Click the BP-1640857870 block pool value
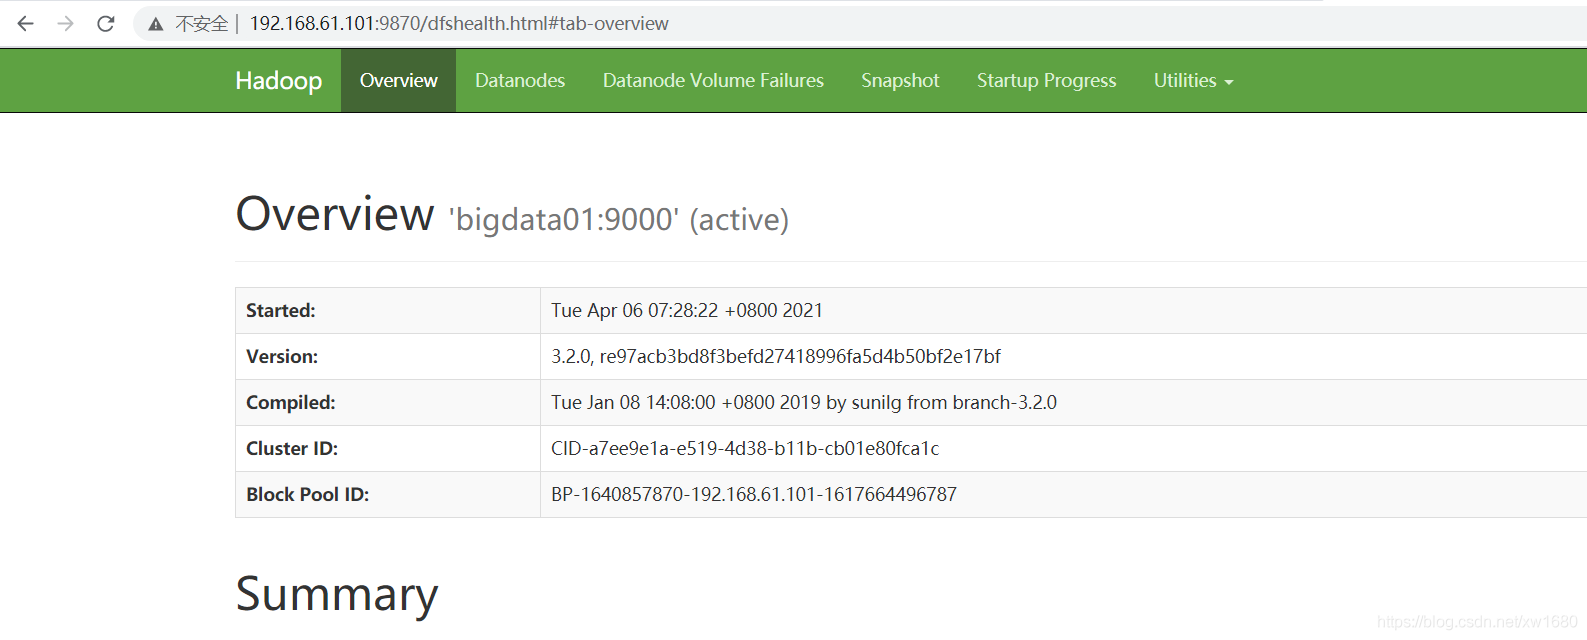The image size is (1587, 640). click(754, 494)
